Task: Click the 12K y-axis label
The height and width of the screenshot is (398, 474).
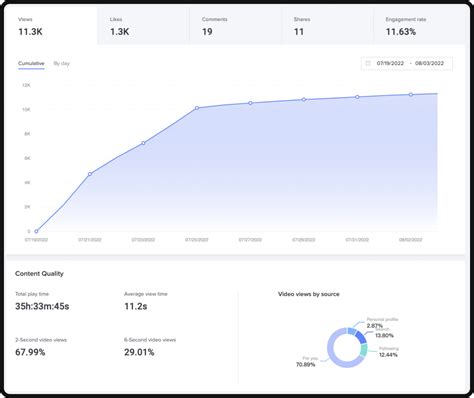Action: click(x=26, y=85)
